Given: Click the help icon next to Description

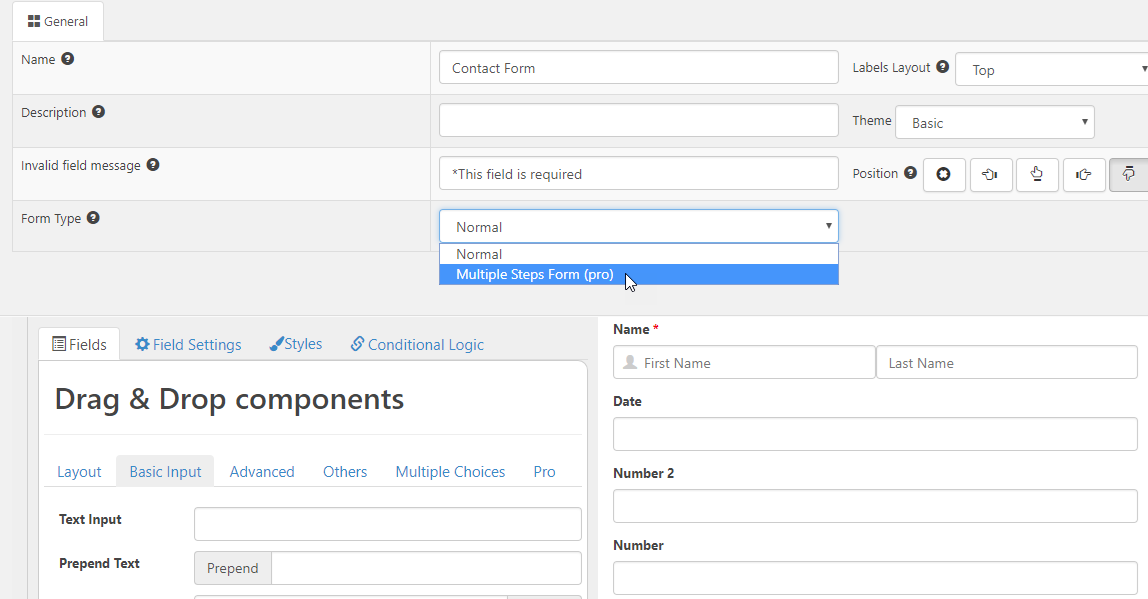Looking at the screenshot, I should pos(98,112).
